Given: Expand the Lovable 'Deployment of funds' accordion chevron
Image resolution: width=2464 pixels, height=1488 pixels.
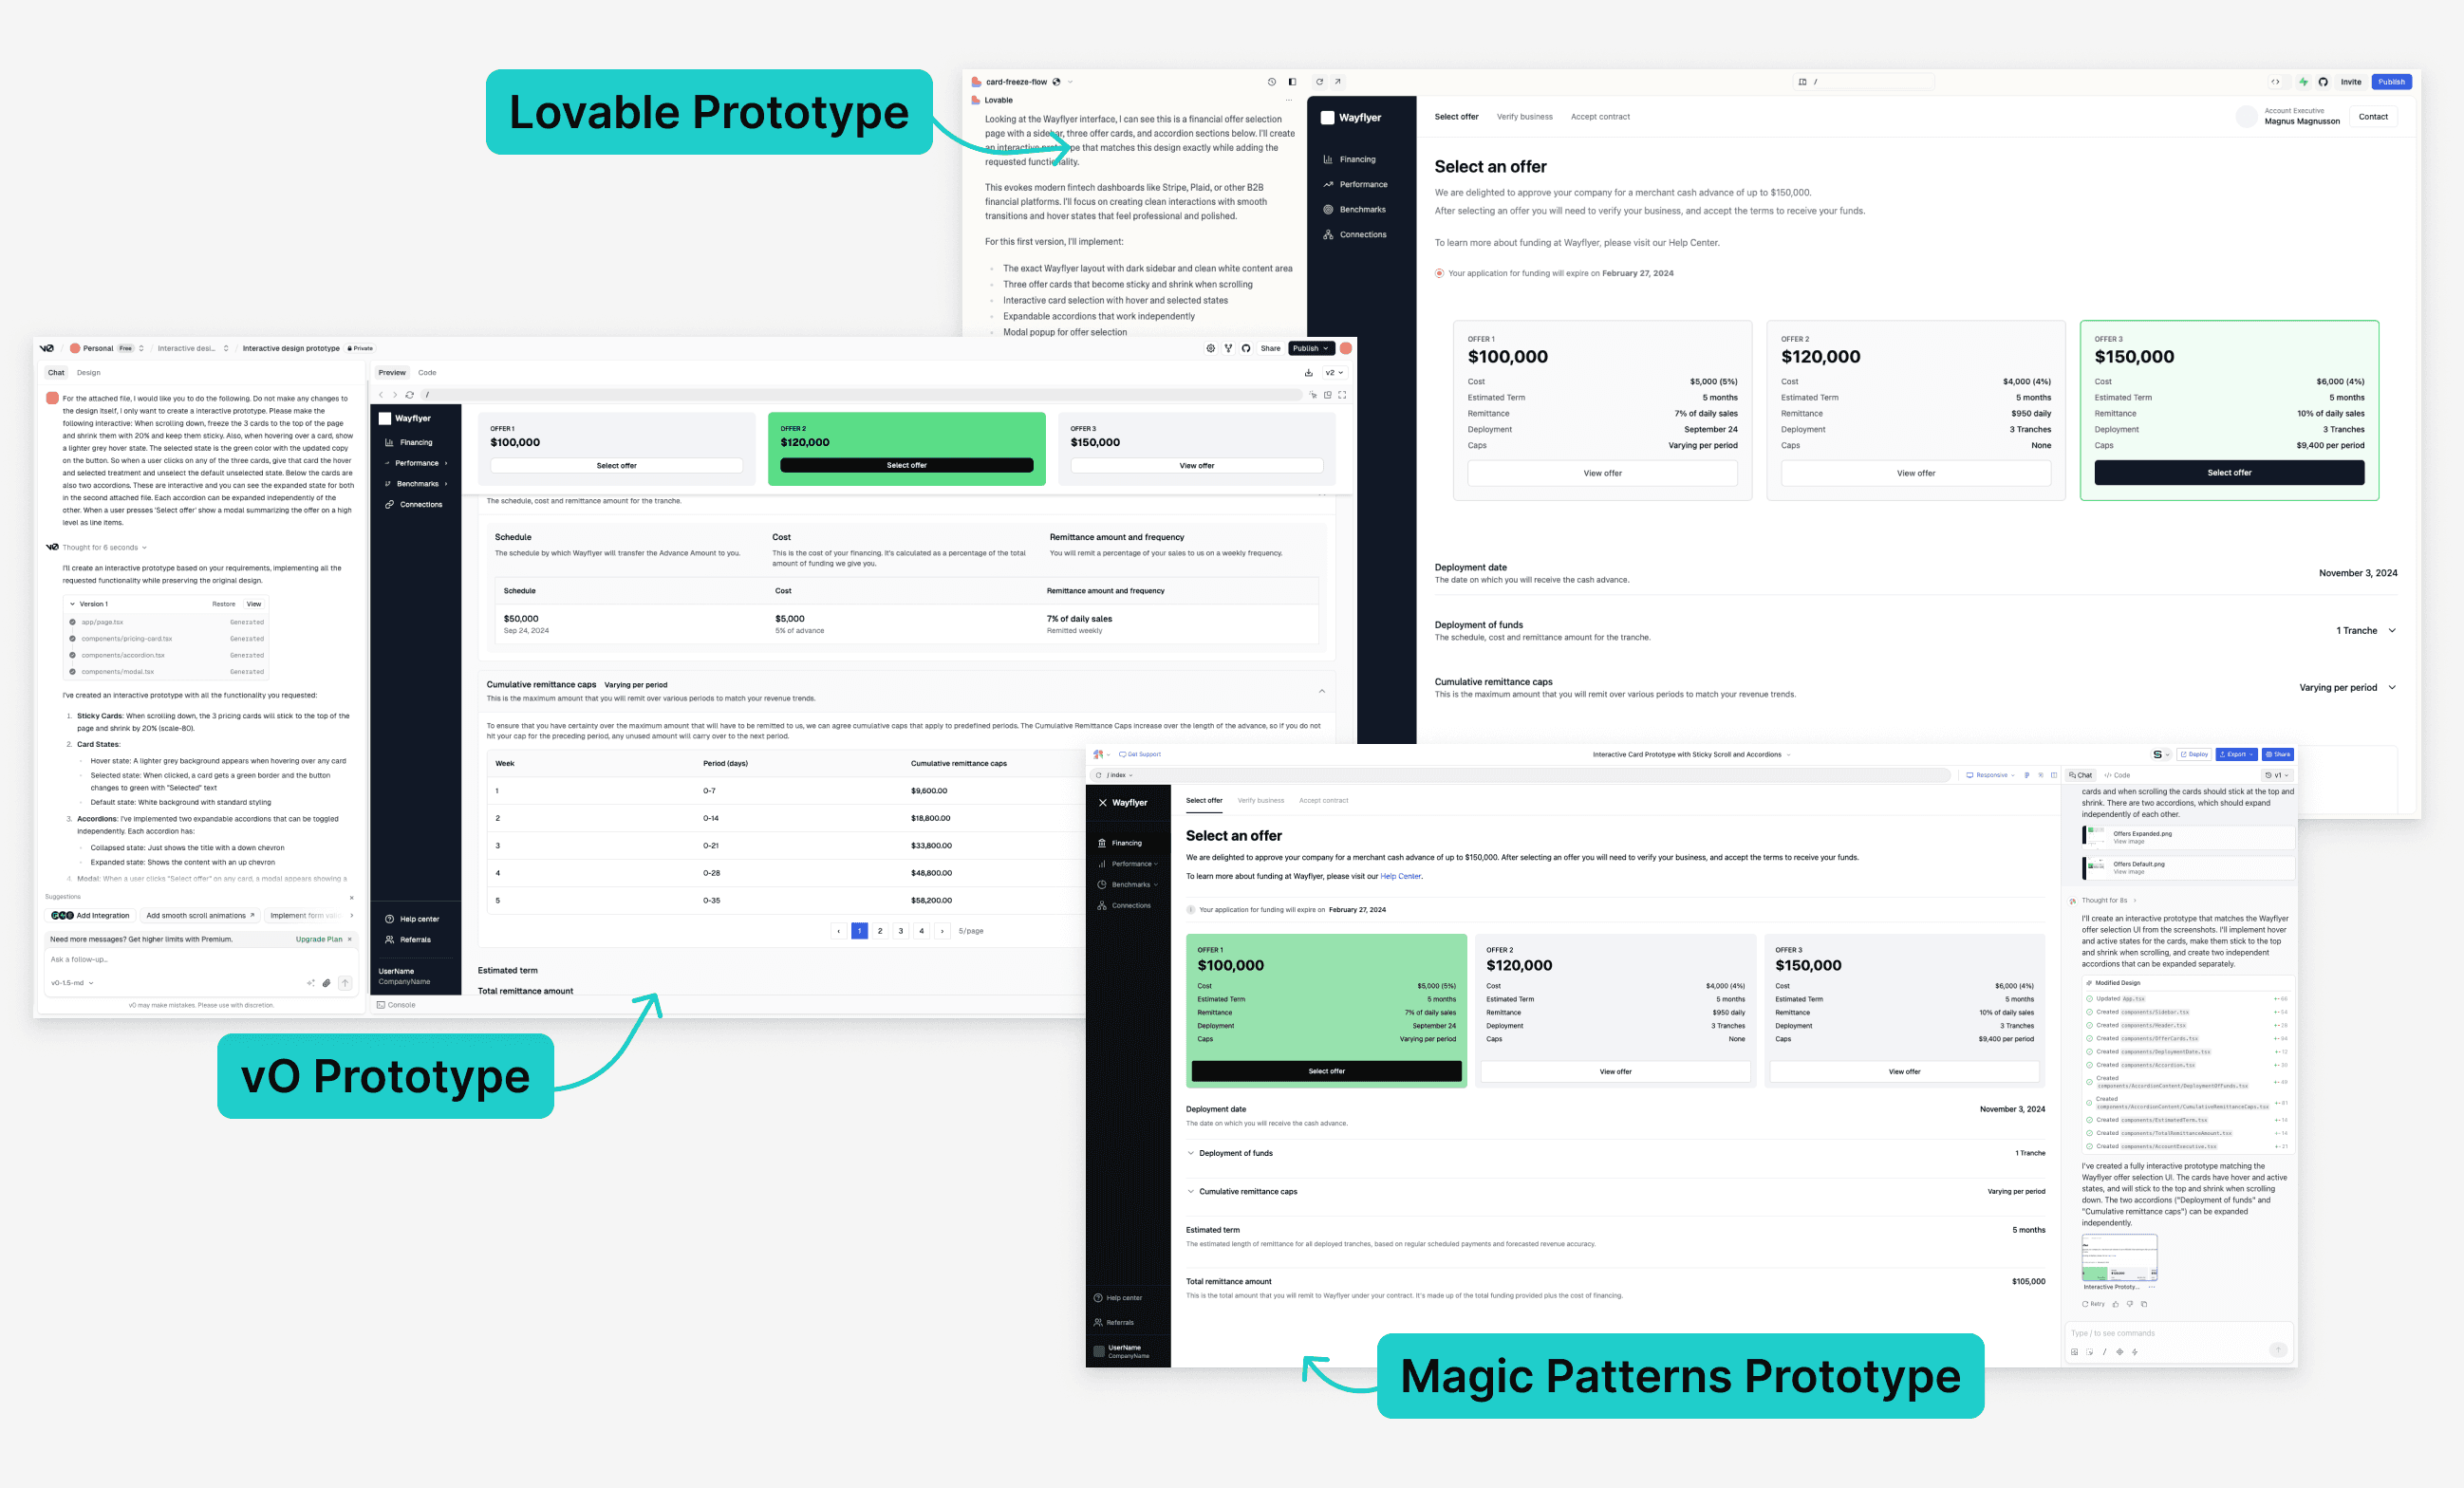Looking at the screenshot, I should [2392, 630].
